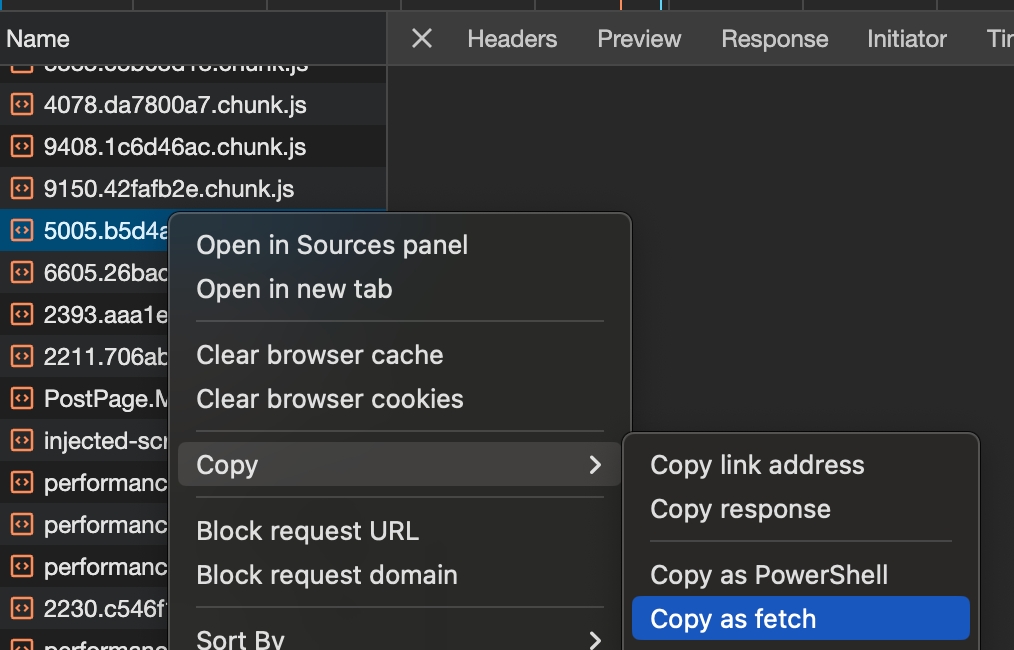Click the script icon of the highlighted 5005 request
The height and width of the screenshot is (650, 1014).
[x=21, y=231]
